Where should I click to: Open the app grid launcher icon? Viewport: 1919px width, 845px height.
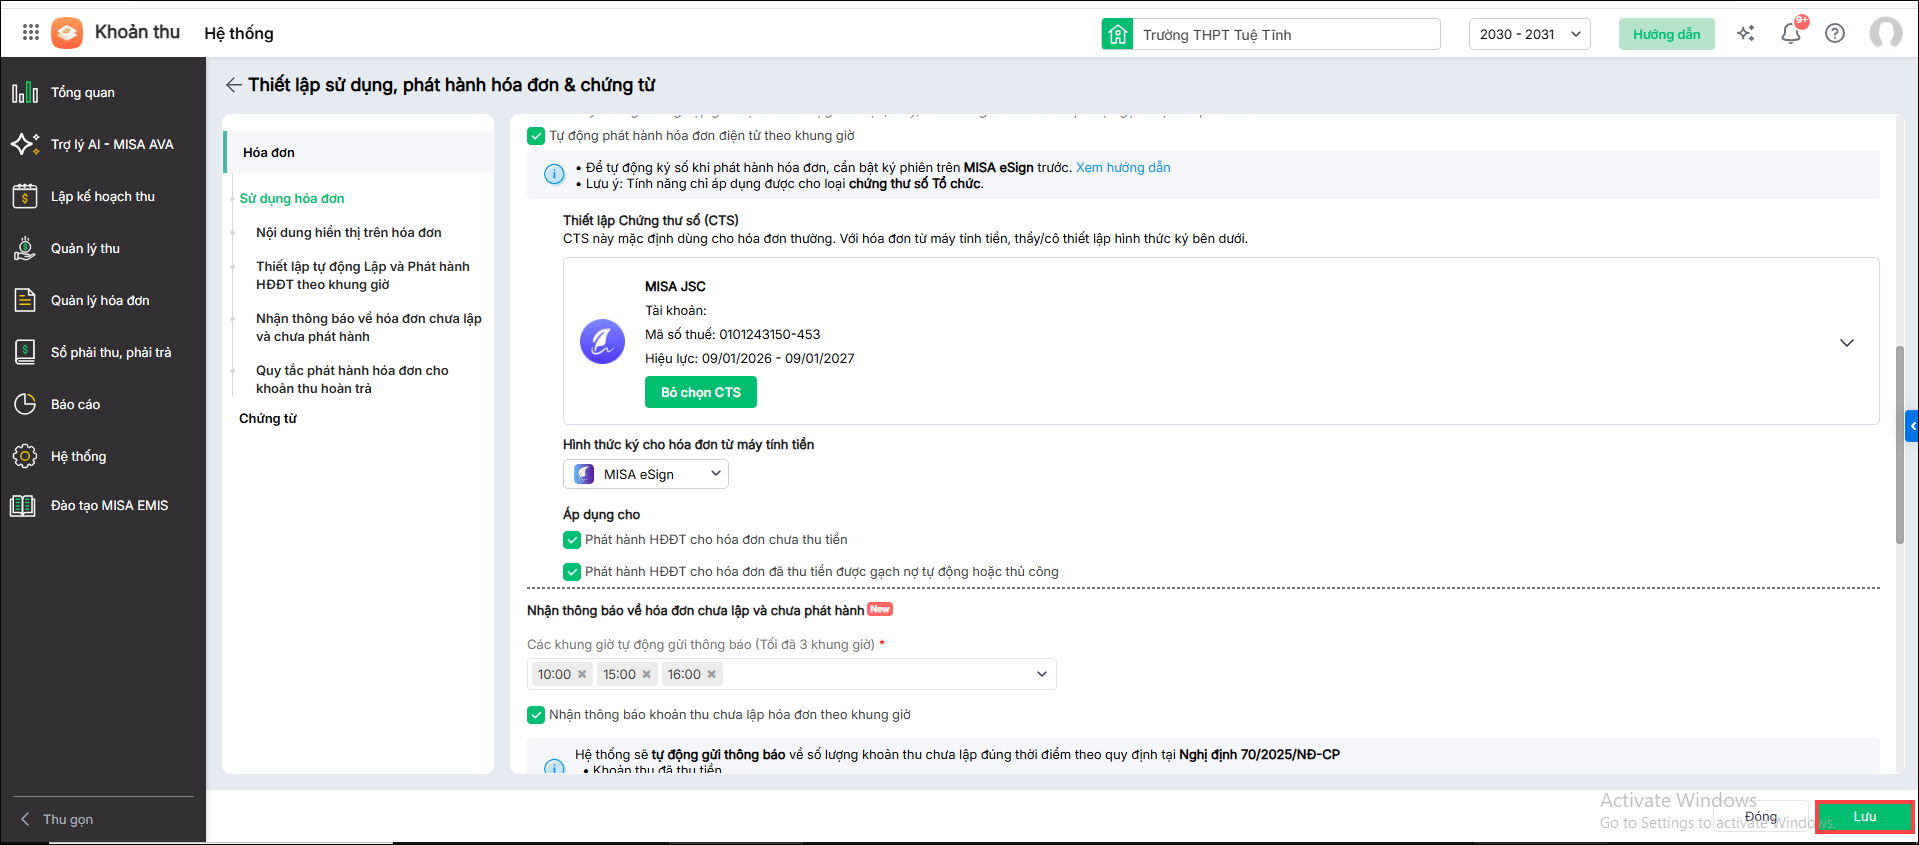pos(30,33)
